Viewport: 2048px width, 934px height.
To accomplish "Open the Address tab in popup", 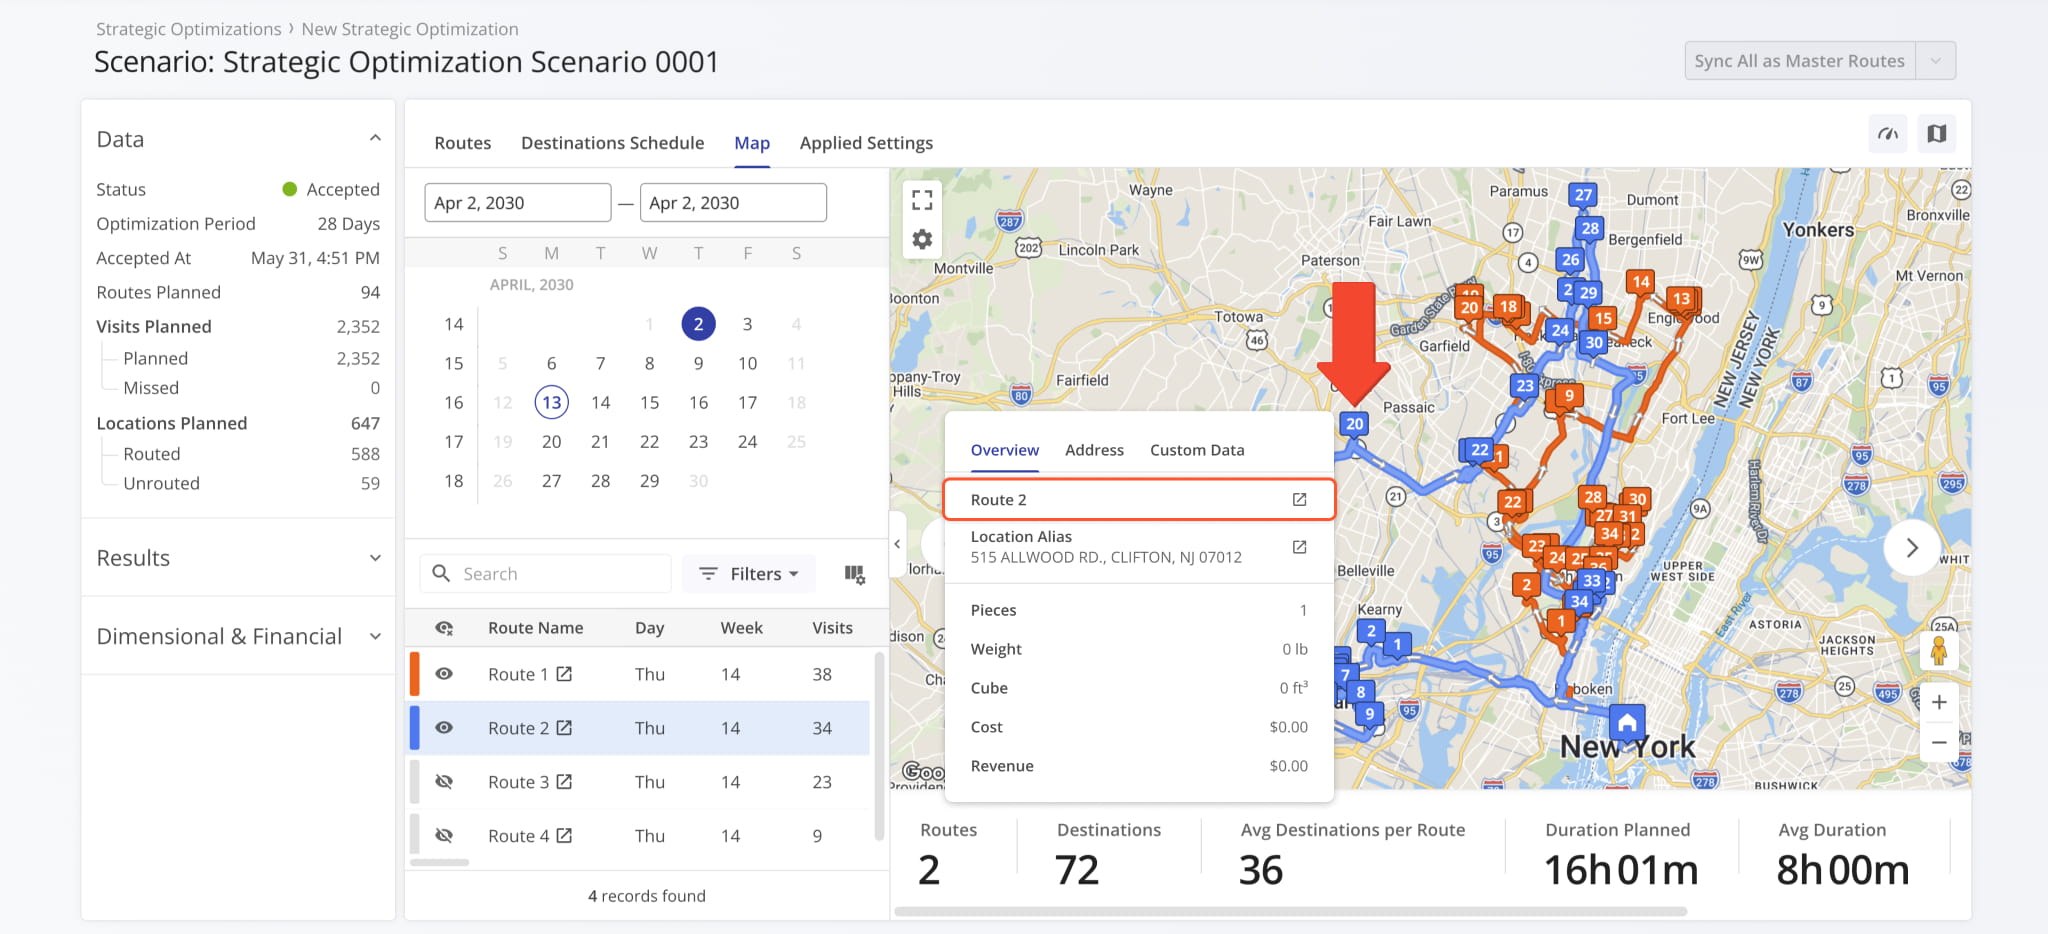I will click(1094, 450).
